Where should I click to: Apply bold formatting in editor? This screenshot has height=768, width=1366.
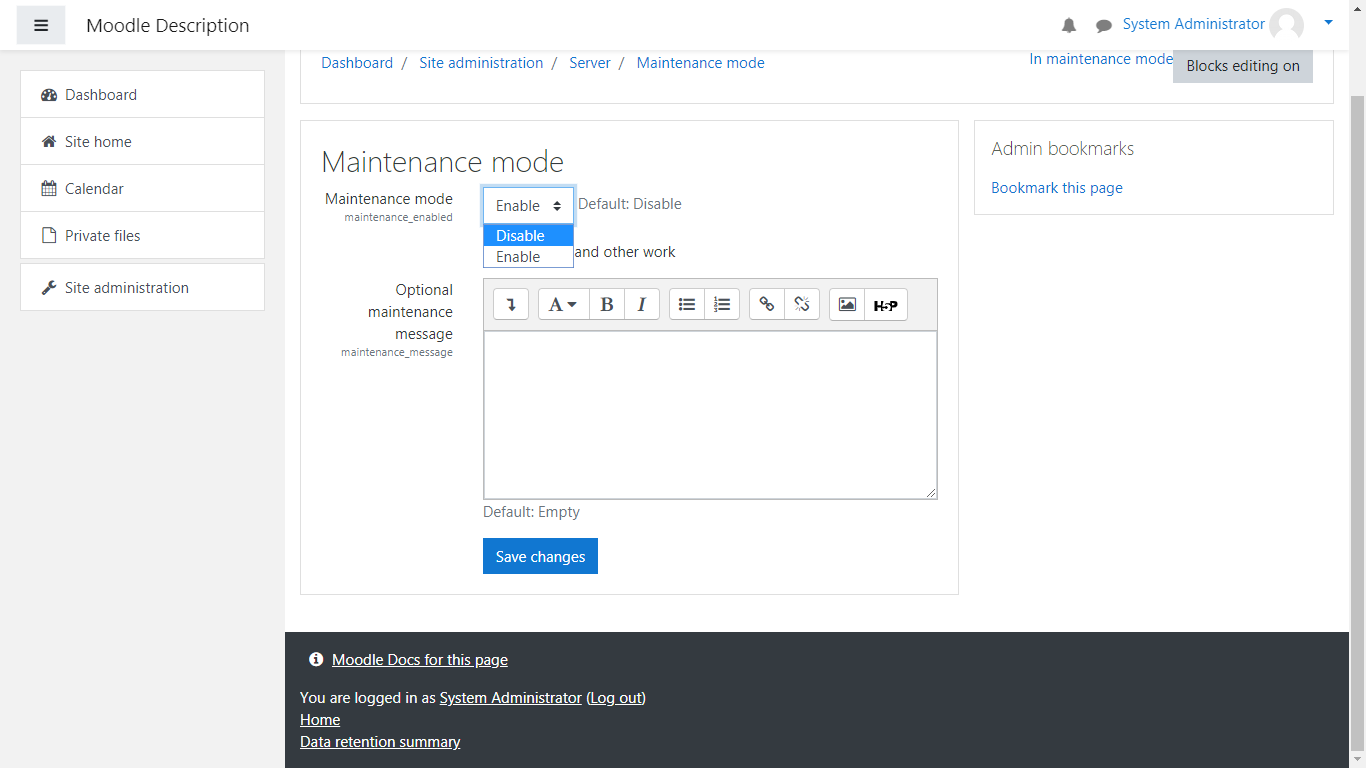point(606,305)
